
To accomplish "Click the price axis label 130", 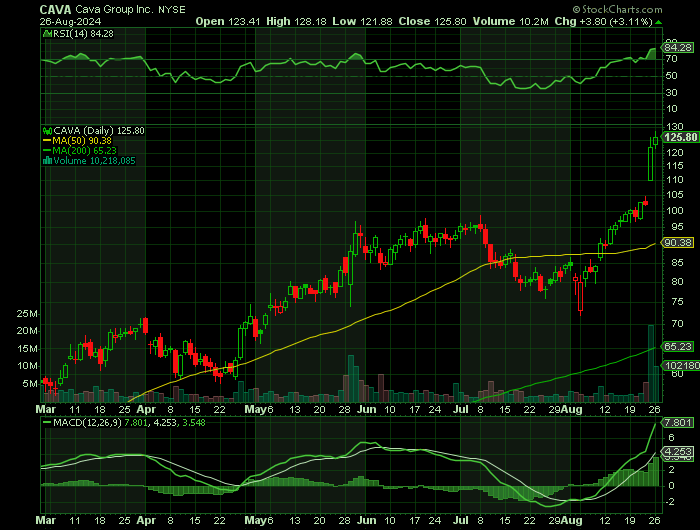I will 674,127.
